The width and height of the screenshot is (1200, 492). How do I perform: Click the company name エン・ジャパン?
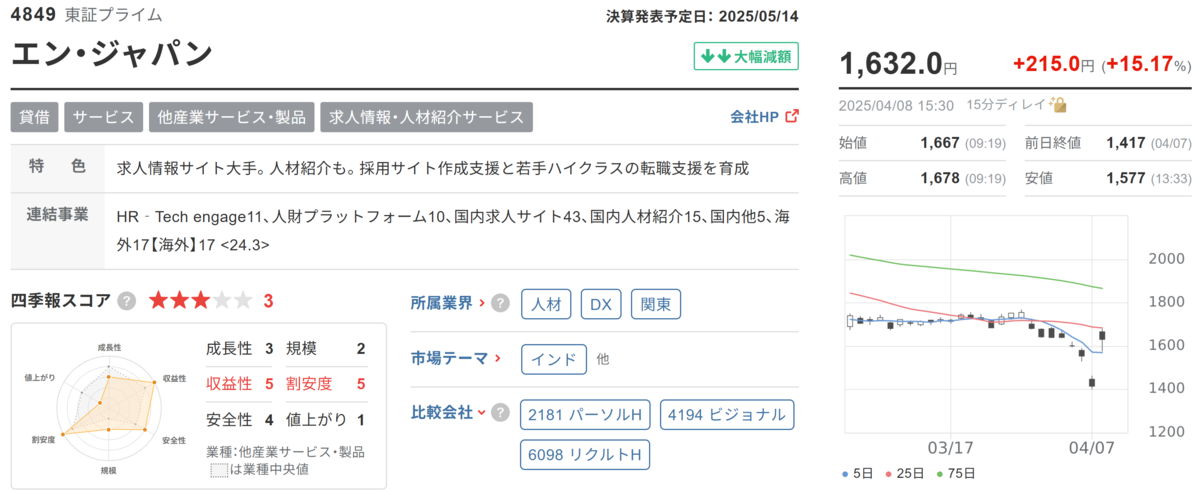[112, 53]
